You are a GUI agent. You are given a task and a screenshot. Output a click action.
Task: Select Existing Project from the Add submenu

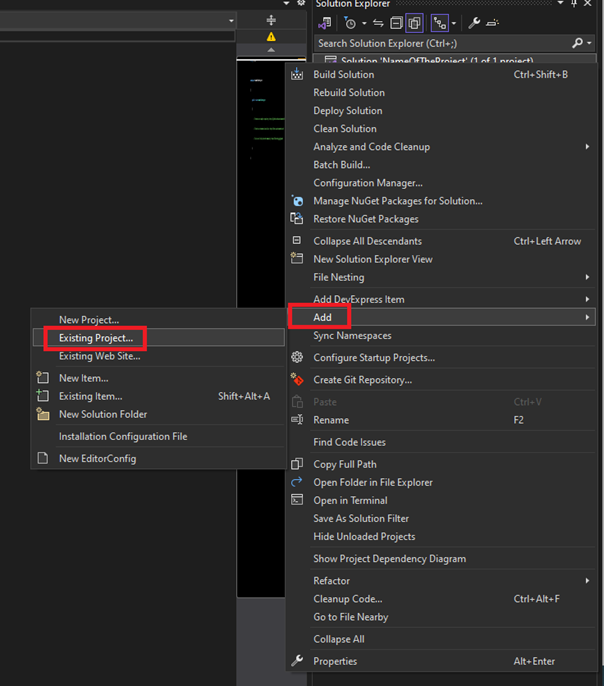[95, 338]
